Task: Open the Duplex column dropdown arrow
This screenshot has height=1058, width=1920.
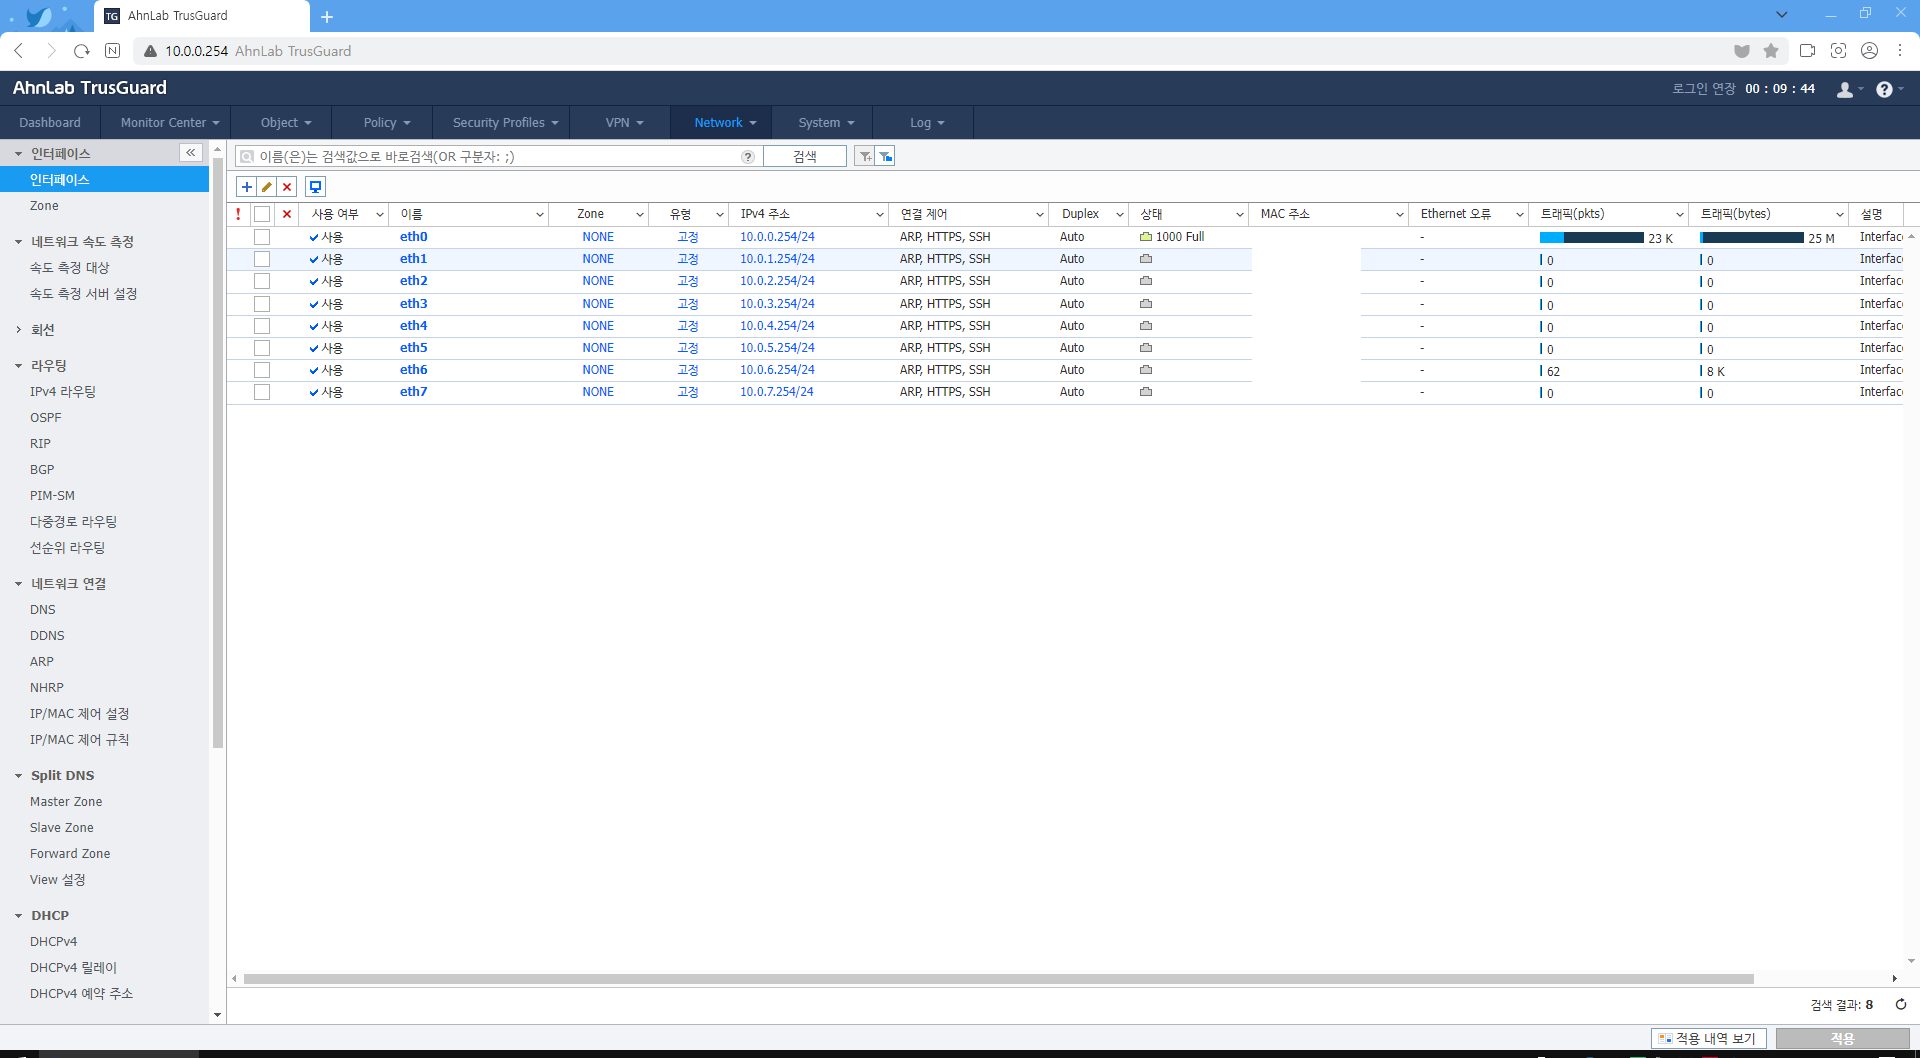Action: (1120, 215)
